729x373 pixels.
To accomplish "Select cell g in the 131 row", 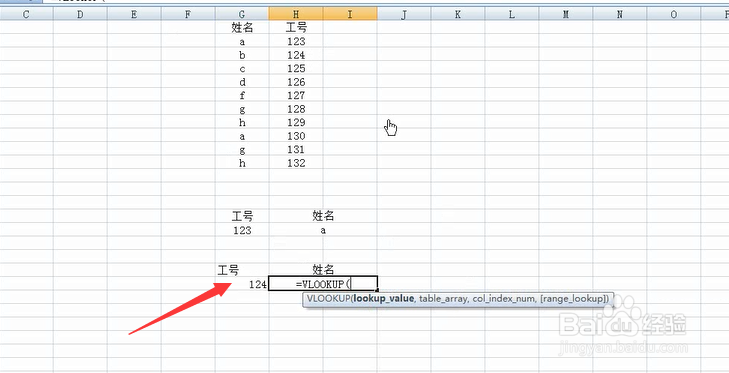I will pyautogui.click(x=242, y=150).
